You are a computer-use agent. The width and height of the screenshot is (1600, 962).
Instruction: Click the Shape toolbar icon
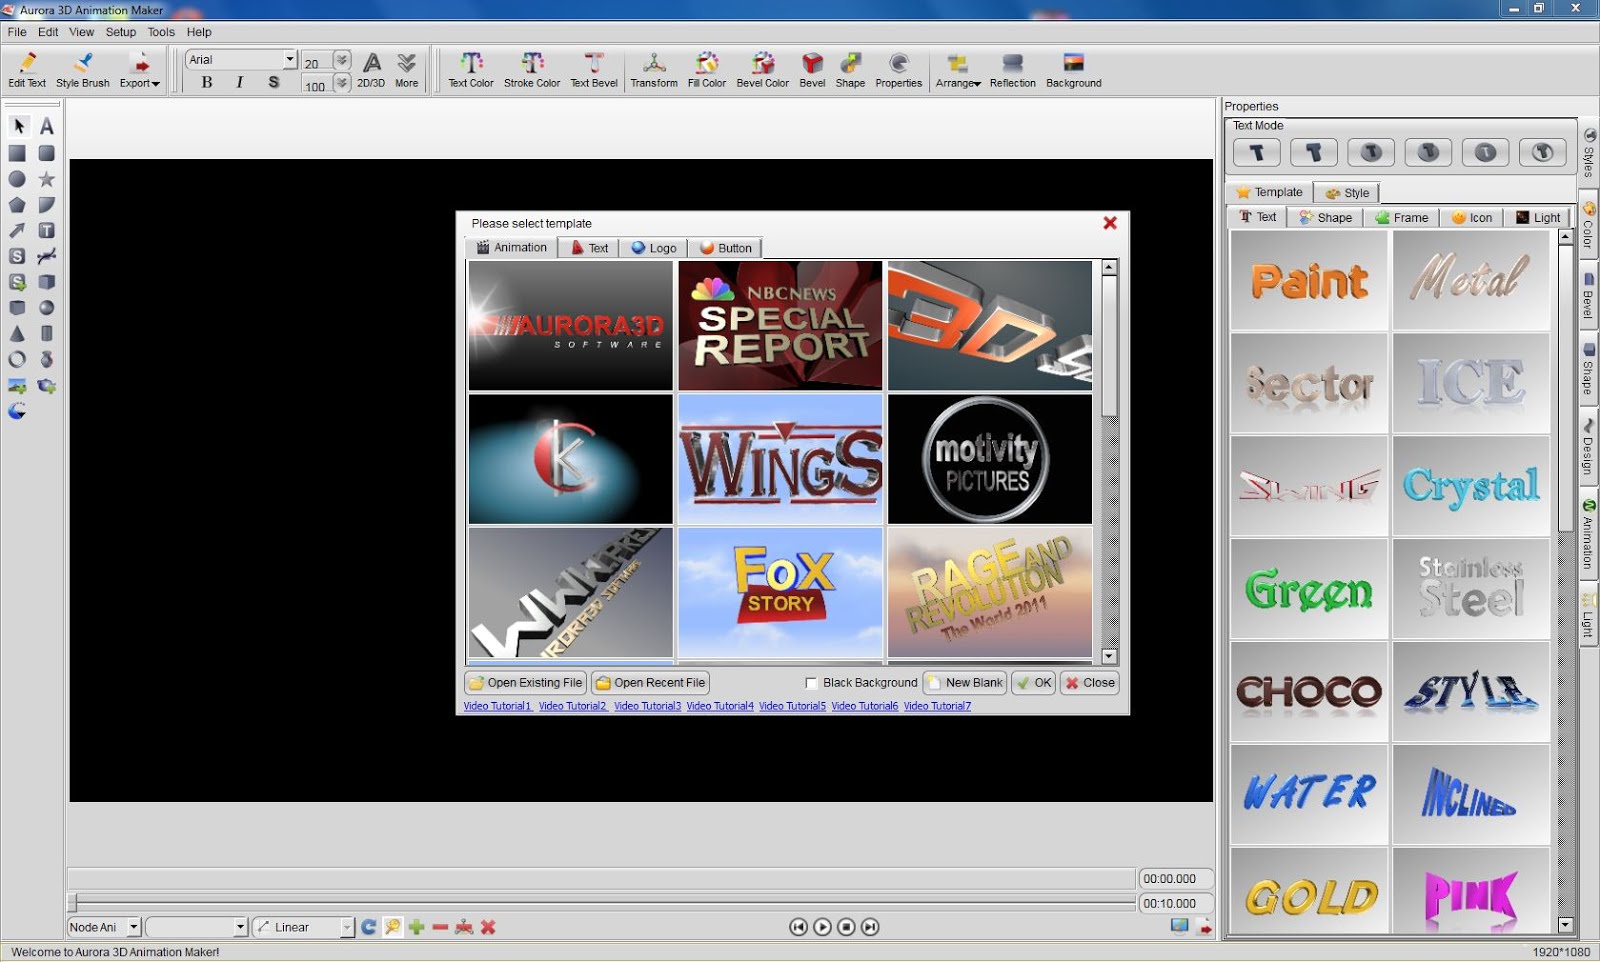click(x=850, y=70)
